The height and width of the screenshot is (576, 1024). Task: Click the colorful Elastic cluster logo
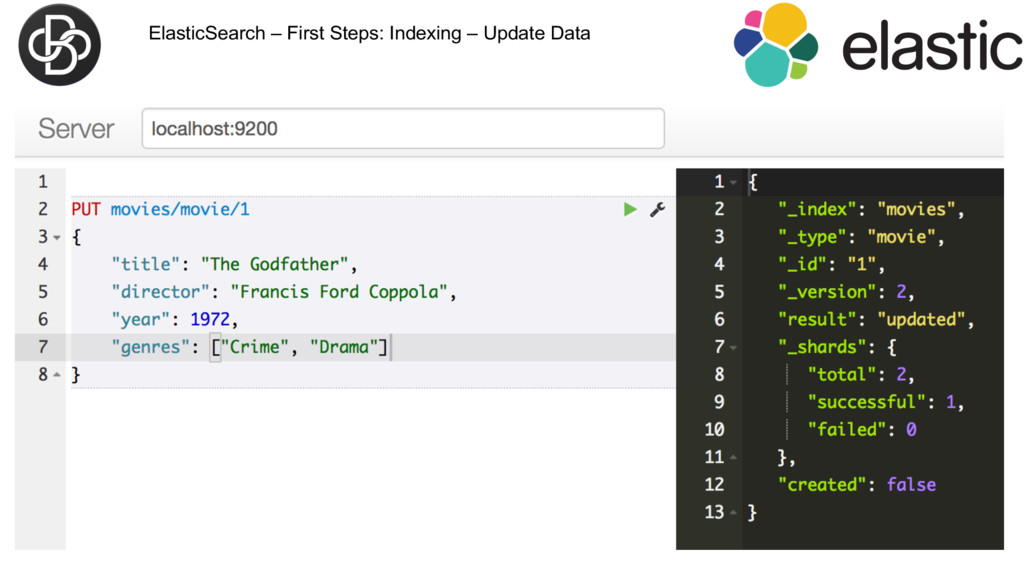[776, 44]
